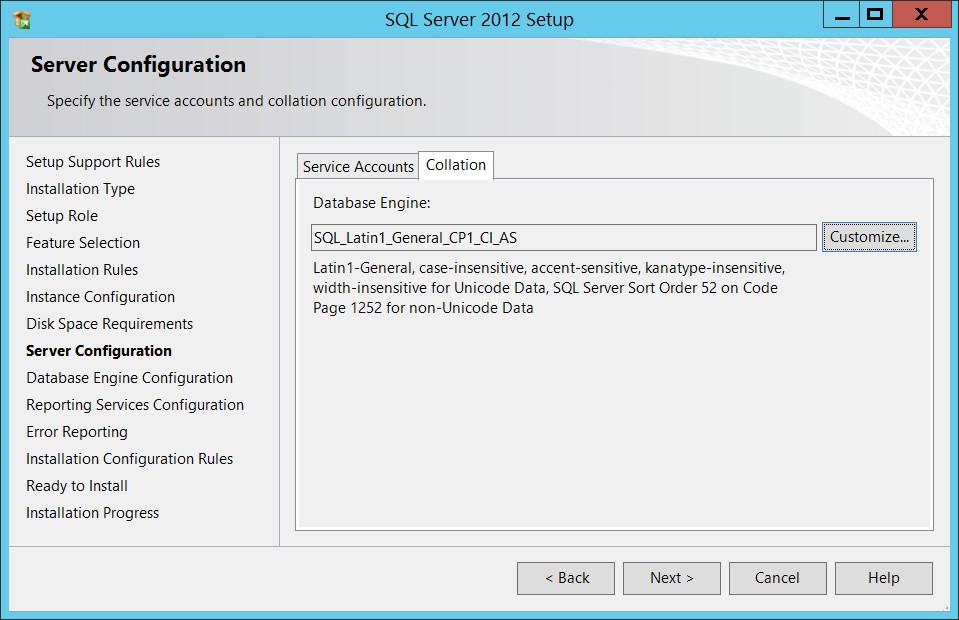This screenshot has width=959, height=620.
Task: Click the SQL Server setup title bar icon
Action: pos(21,20)
